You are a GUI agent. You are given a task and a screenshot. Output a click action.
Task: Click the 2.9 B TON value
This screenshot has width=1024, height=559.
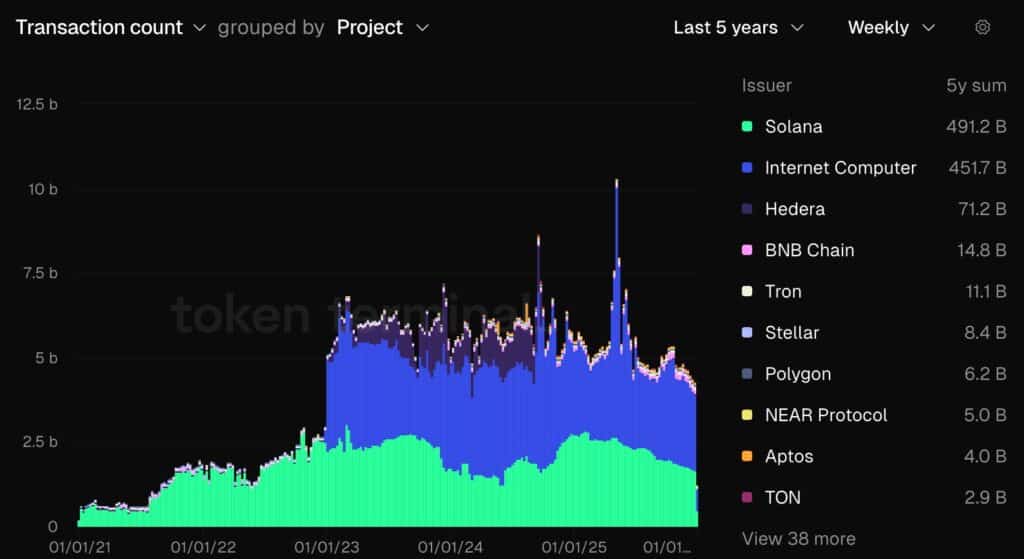(985, 498)
